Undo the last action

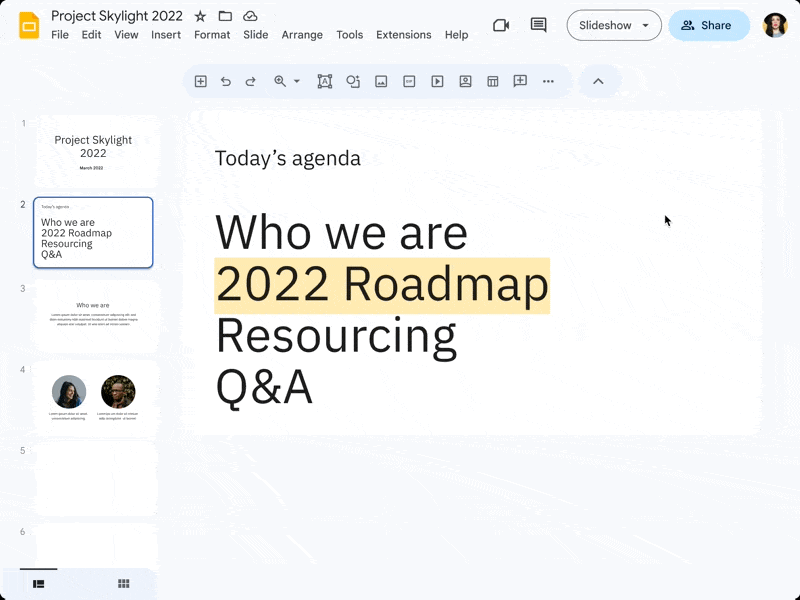[226, 81]
